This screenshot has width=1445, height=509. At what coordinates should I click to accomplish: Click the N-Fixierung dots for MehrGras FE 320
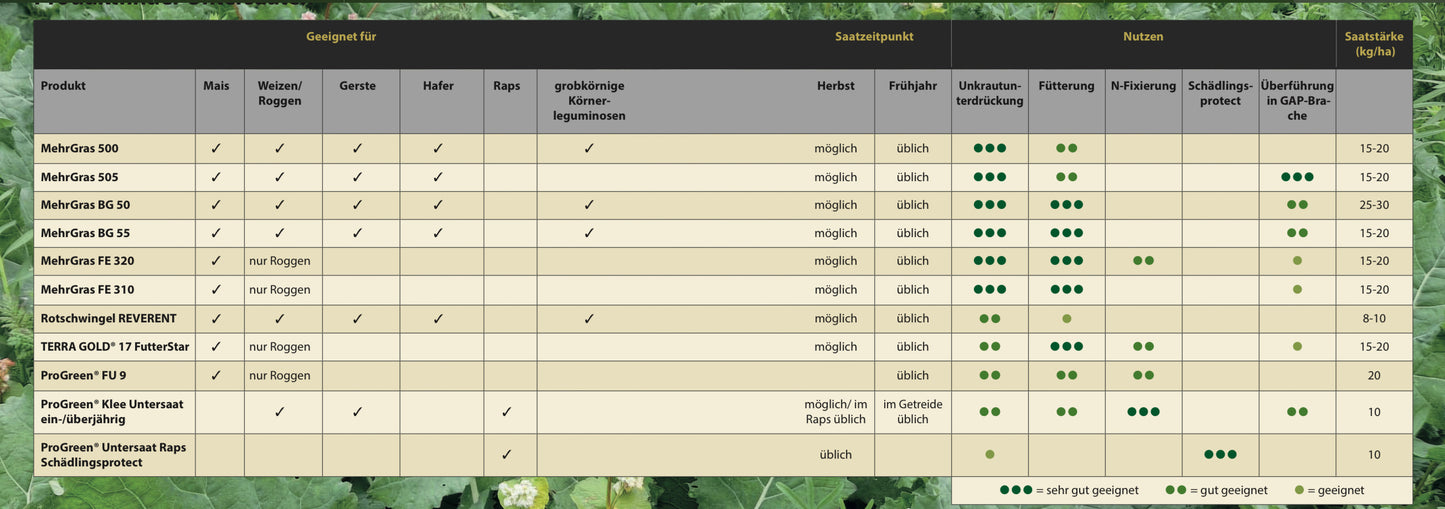pos(1143,261)
